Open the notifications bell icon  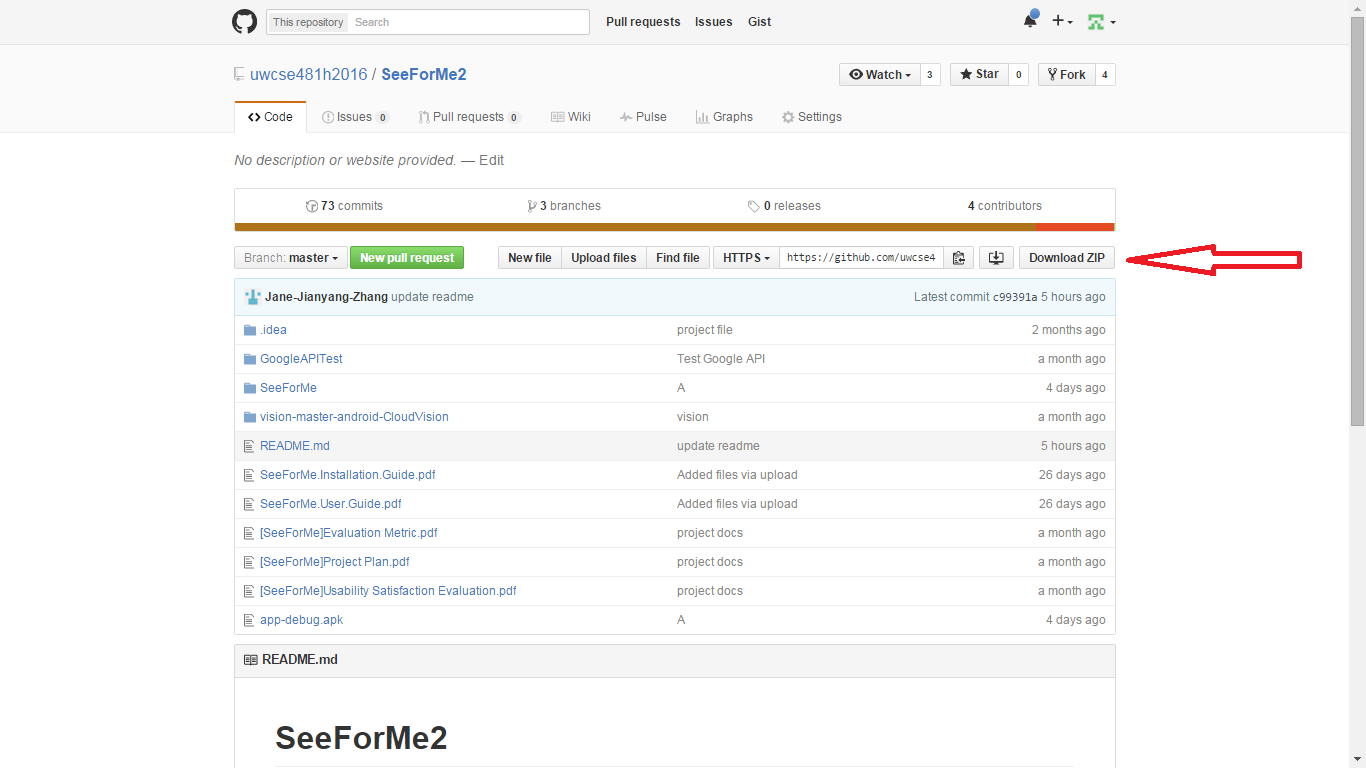[x=1030, y=21]
